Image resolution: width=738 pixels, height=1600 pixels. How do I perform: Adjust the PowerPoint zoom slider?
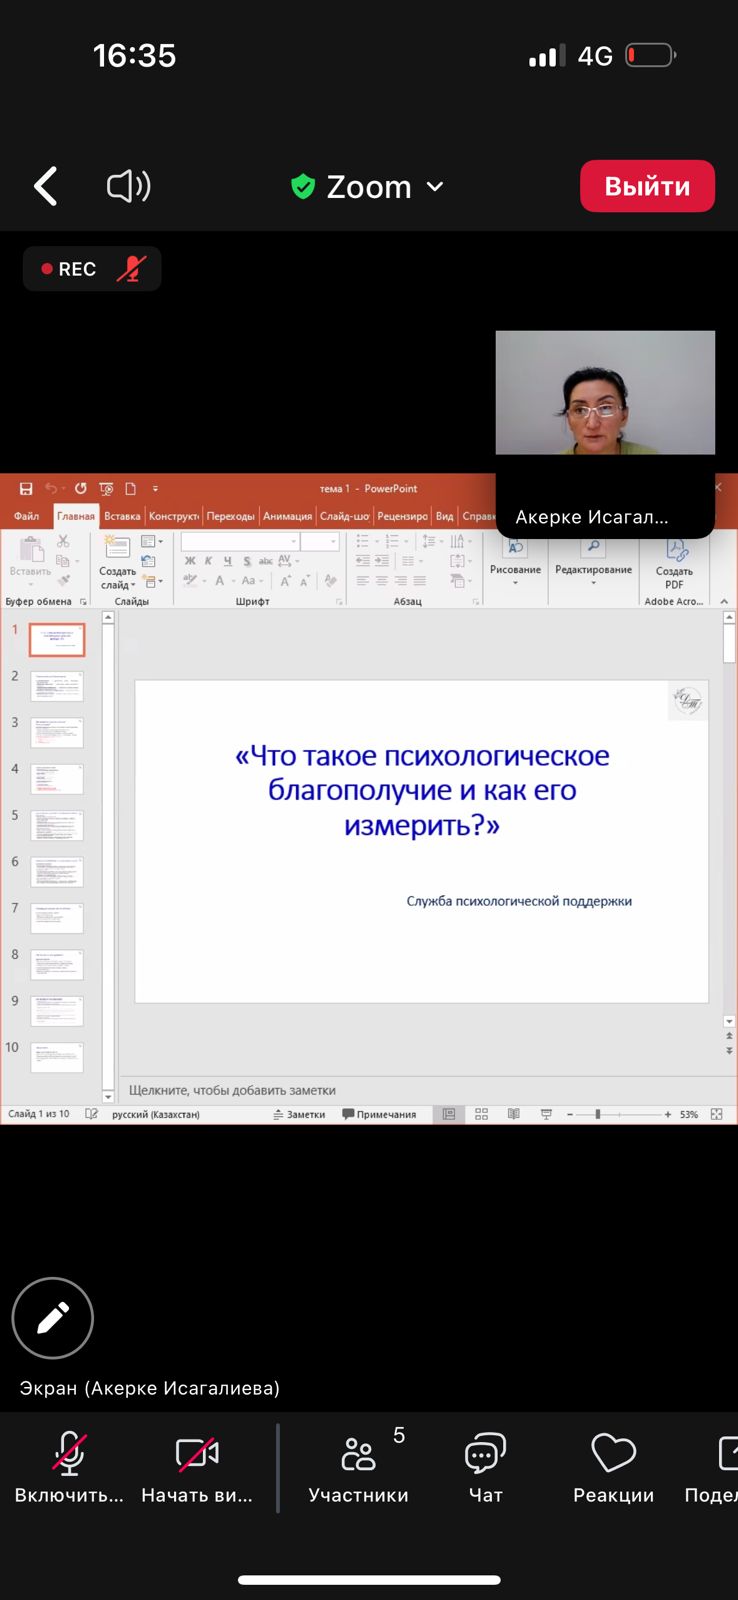598,1114
